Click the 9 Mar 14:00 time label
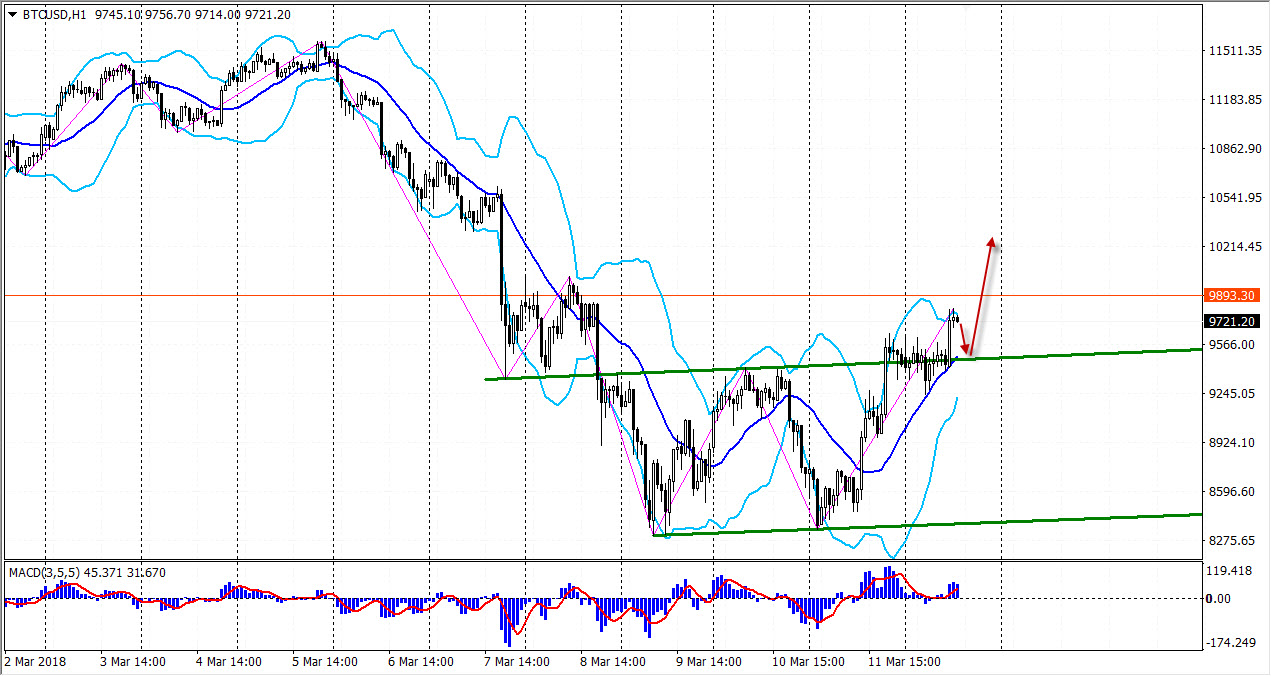 710,662
